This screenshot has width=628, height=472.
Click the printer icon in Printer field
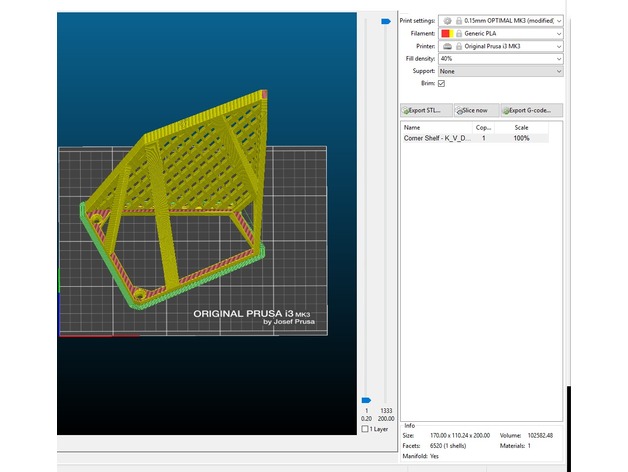[x=447, y=46]
